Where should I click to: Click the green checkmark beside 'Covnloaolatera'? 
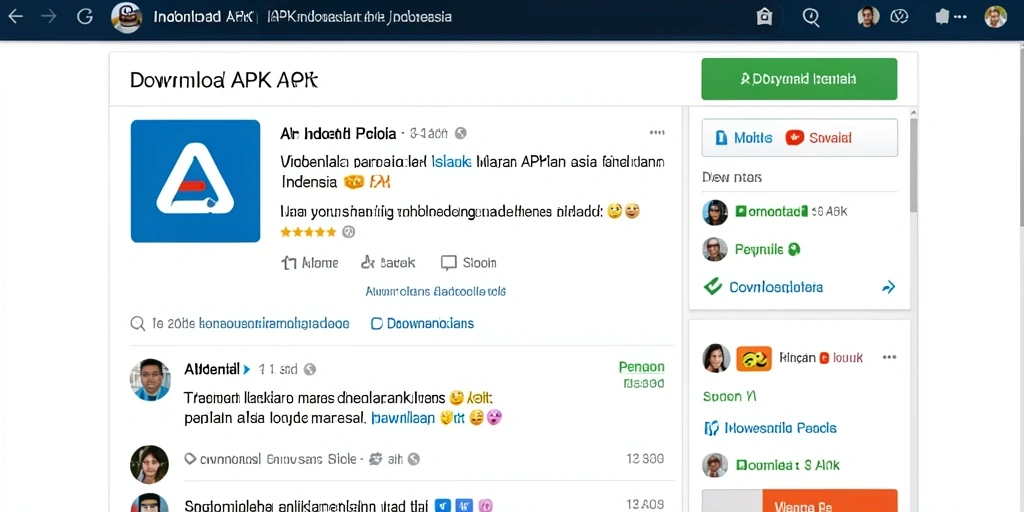(712, 286)
